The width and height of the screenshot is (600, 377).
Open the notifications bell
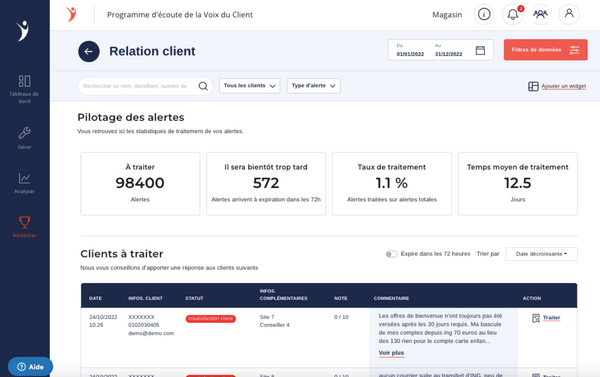coord(513,15)
